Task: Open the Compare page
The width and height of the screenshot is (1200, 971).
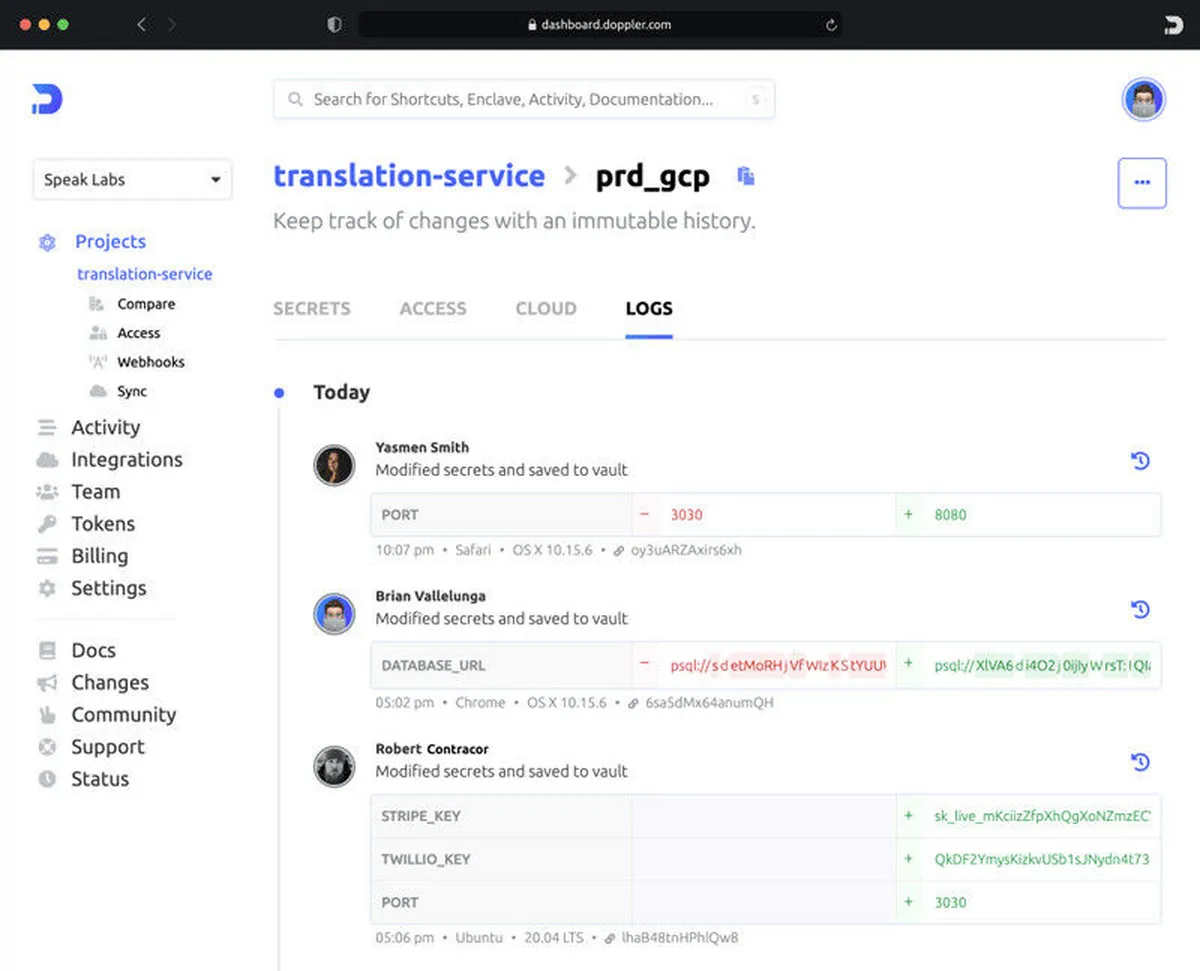Action: click(146, 304)
